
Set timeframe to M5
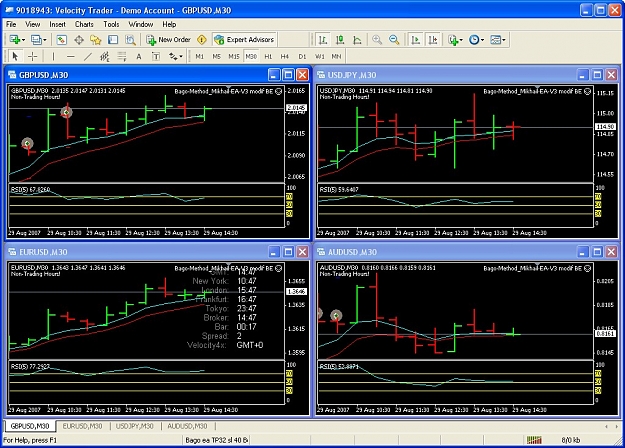coord(216,57)
